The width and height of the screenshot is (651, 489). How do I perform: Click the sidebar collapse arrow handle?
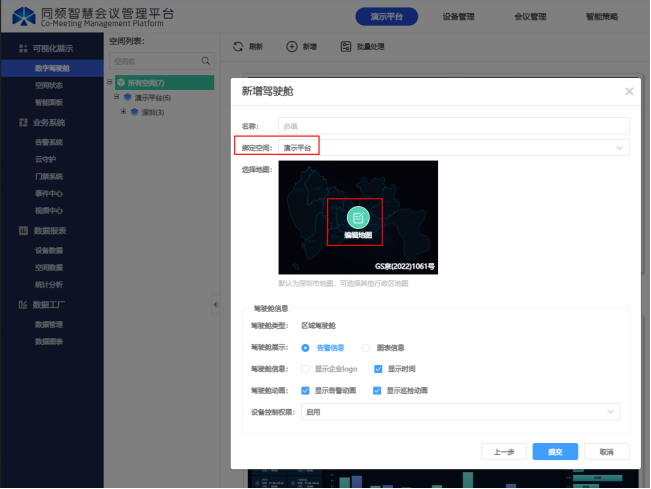[x=217, y=304]
